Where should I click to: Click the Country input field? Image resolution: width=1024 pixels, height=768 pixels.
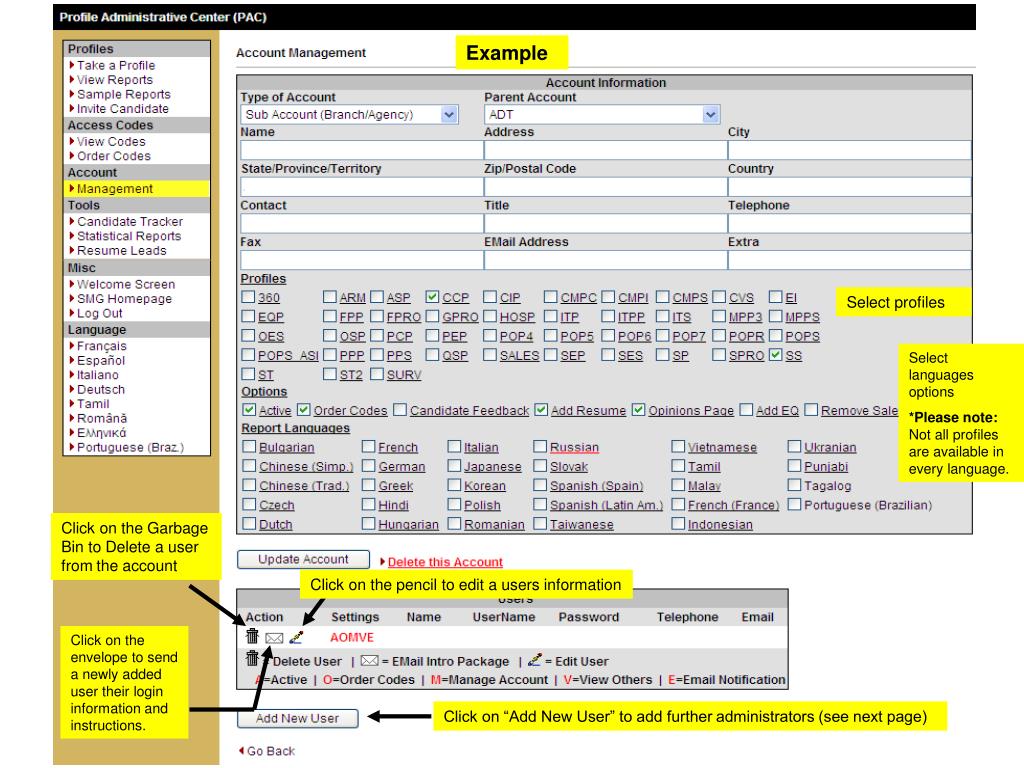(x=849, y=187)
